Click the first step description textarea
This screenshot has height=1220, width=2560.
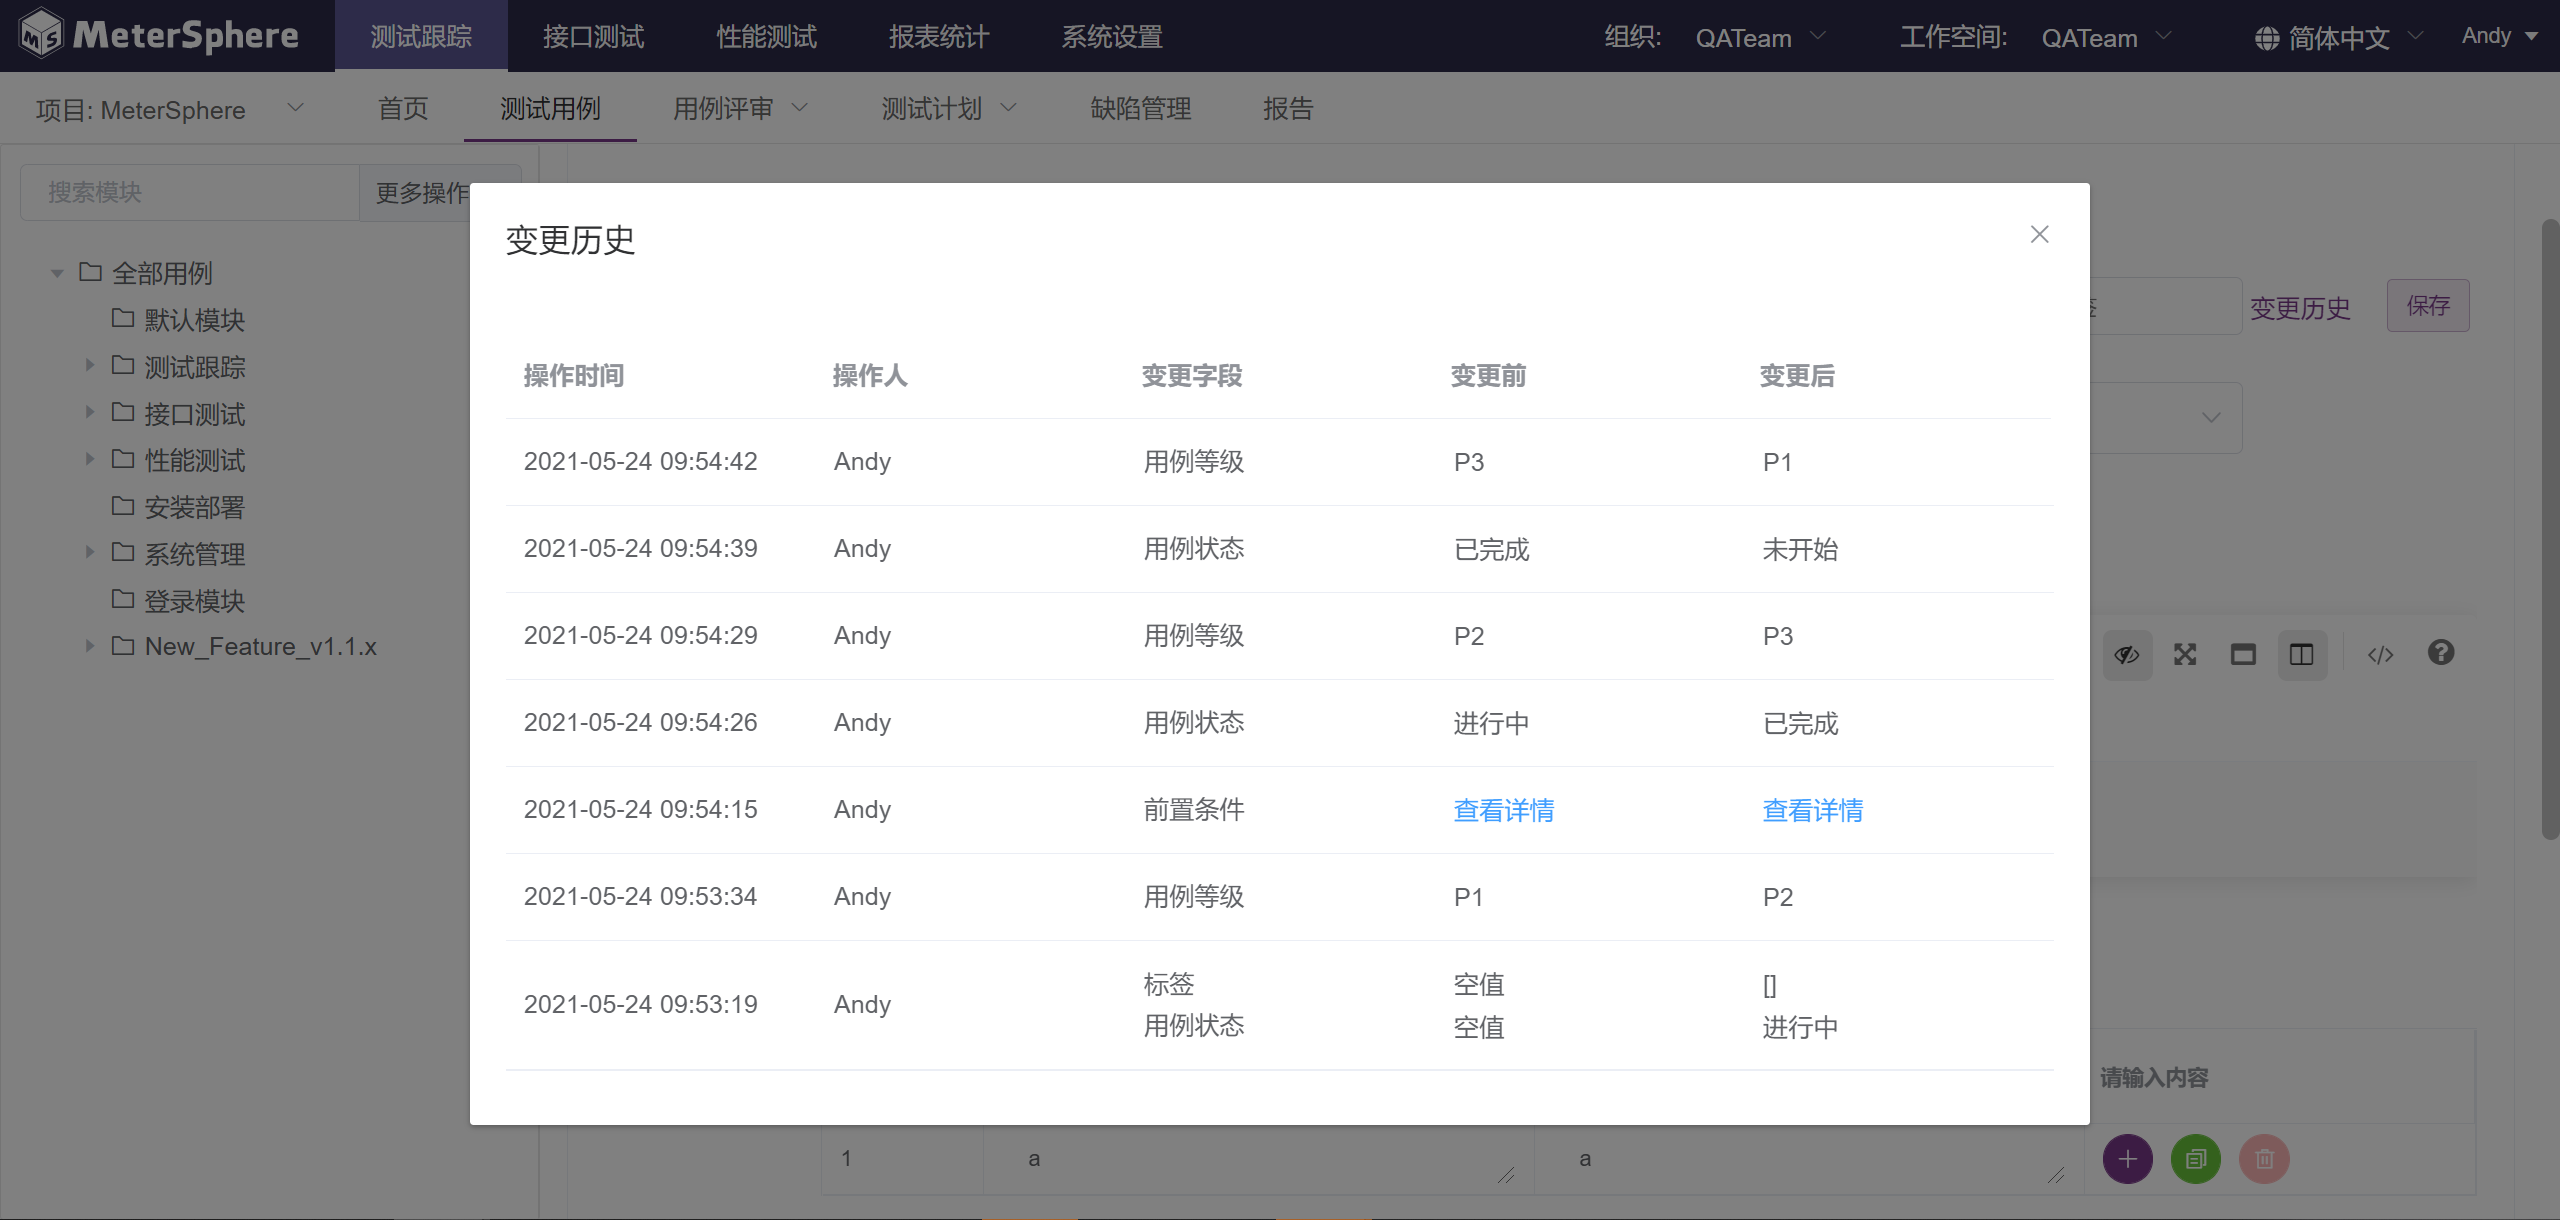[1258, 1159]
